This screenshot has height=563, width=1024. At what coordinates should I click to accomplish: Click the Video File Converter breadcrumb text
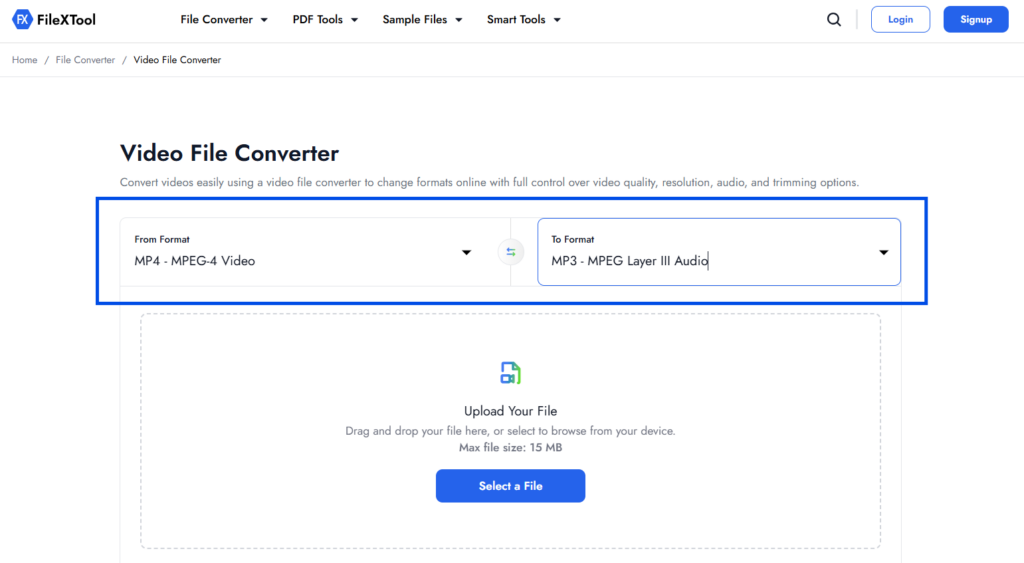[177, 60]
